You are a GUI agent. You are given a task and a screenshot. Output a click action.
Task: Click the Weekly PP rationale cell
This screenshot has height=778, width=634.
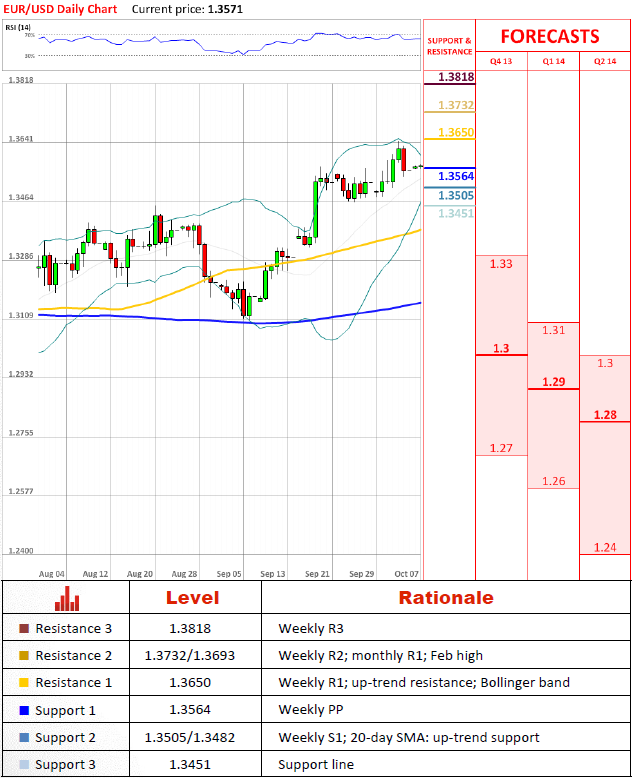coord(311,710)
